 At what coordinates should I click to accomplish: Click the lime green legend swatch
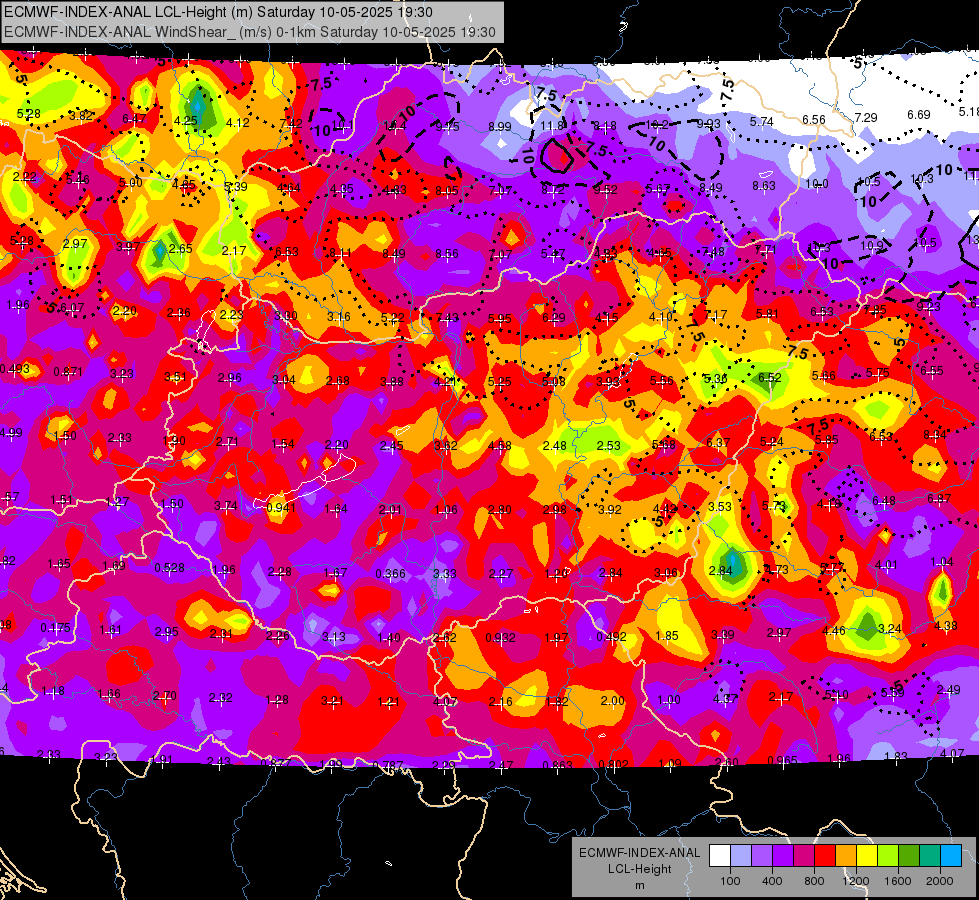coord(887,856)
